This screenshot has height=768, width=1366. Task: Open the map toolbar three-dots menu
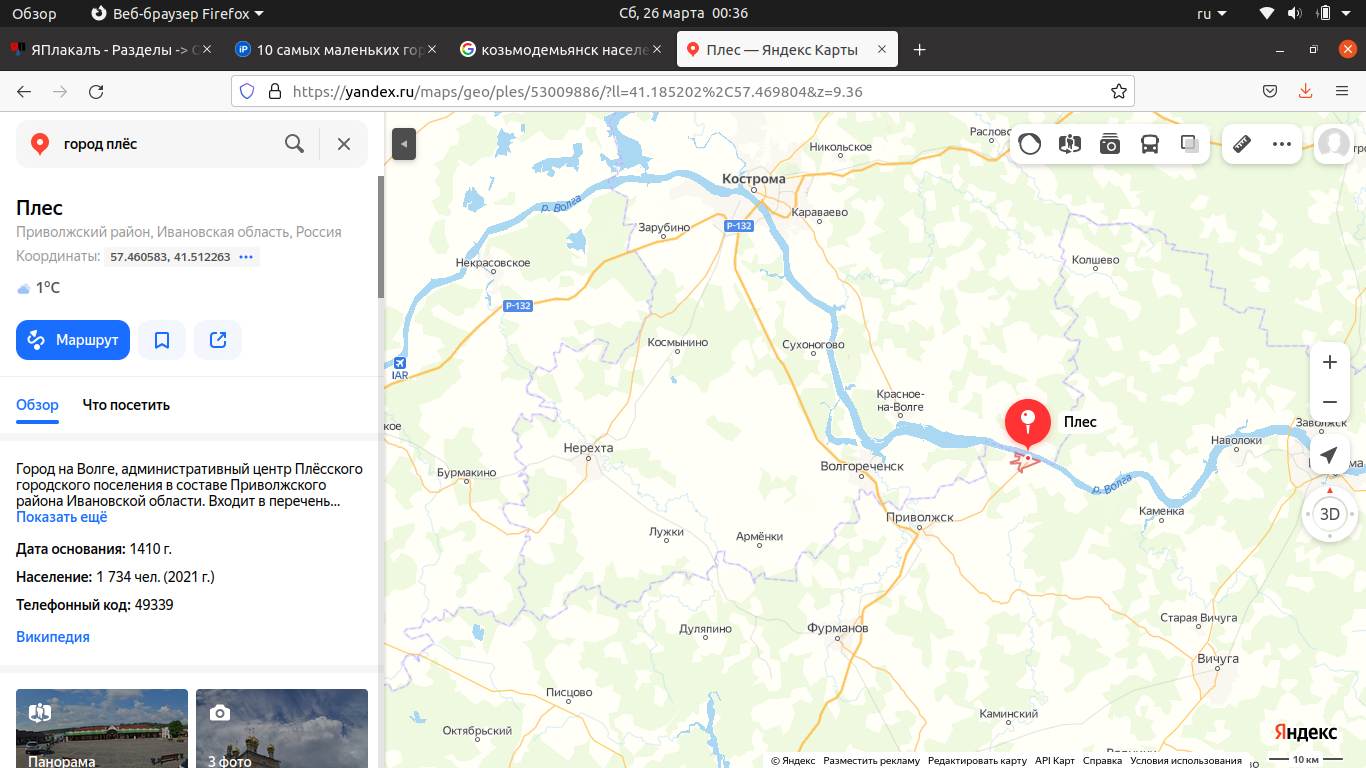(x=1282, y=144)
